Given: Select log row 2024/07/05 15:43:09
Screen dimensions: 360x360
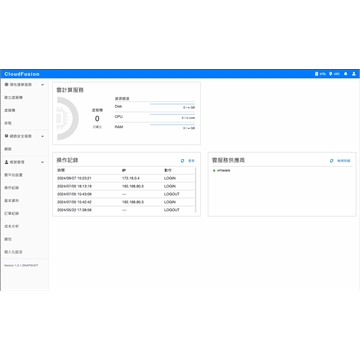Looking at the screenshot, I should [125, 194].
